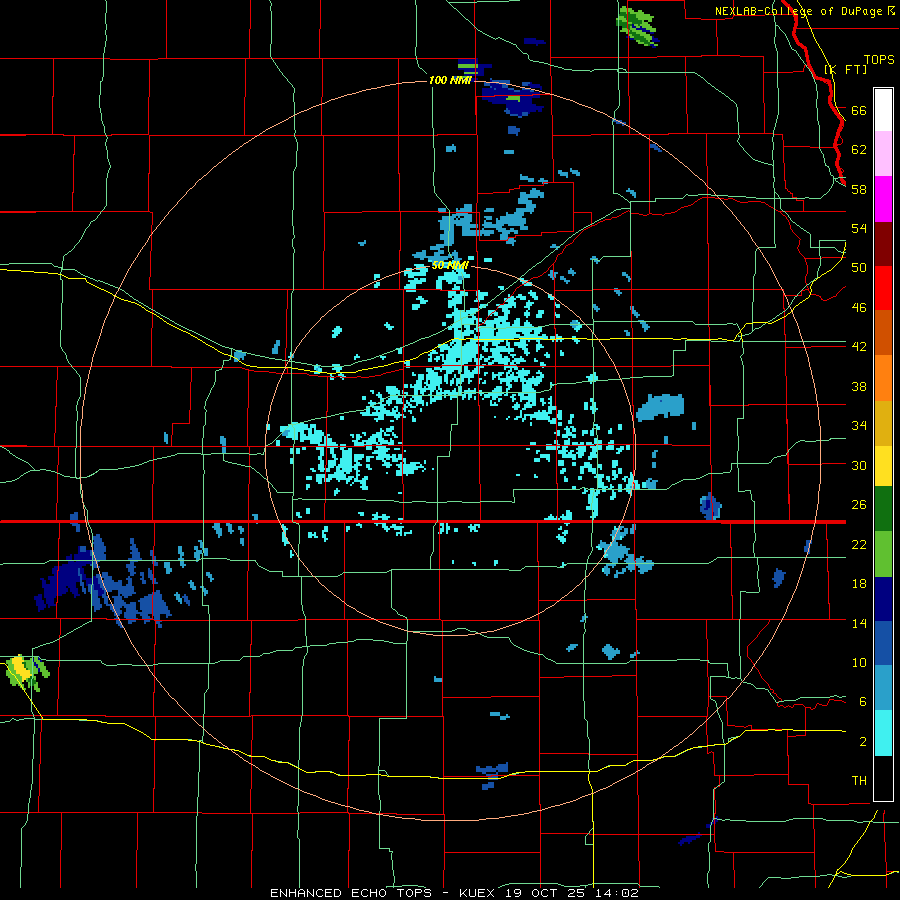
Task: Click the 26 legend value
Action: click(x=859, y=505)
